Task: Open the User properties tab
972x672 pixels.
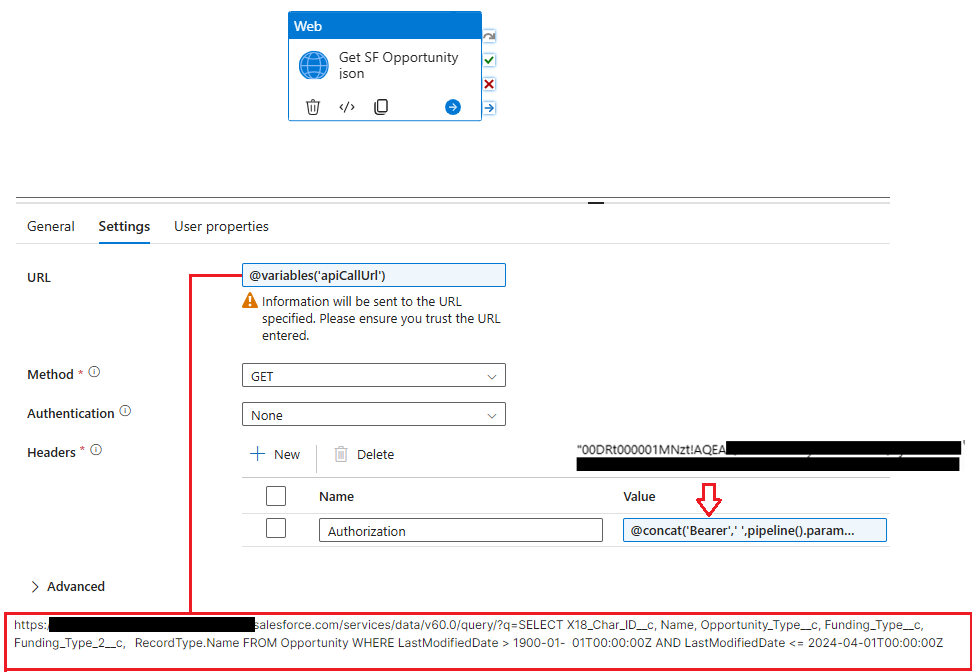Action: pyautogui.click(x=221, y=227)
